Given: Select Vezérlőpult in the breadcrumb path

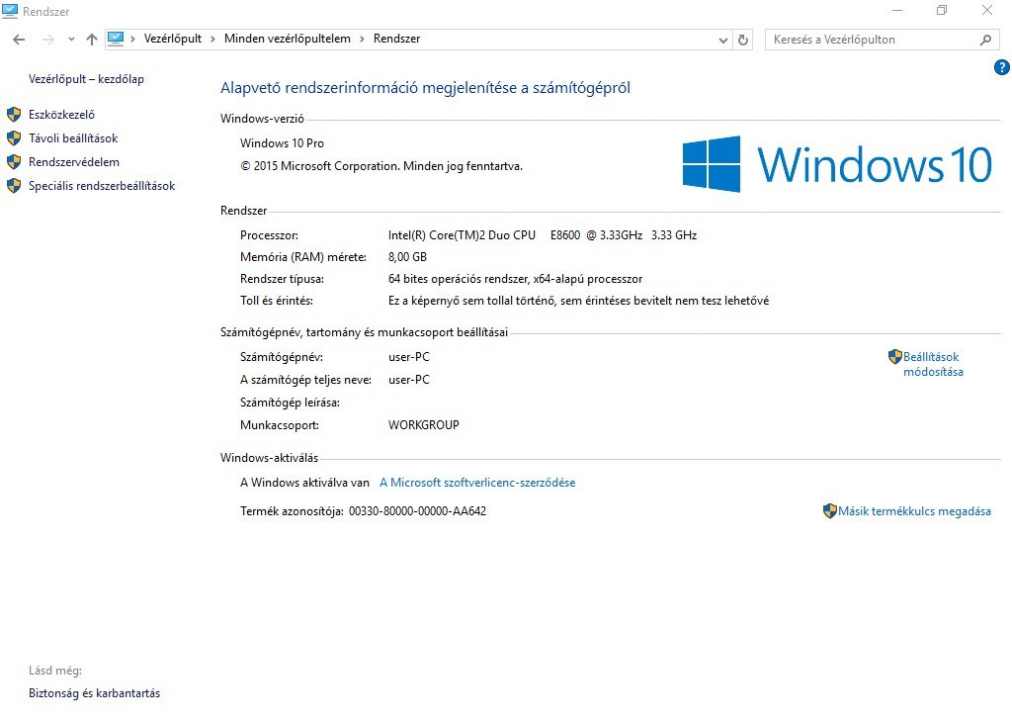Looking at the screenshot, I should coord(172,39).
